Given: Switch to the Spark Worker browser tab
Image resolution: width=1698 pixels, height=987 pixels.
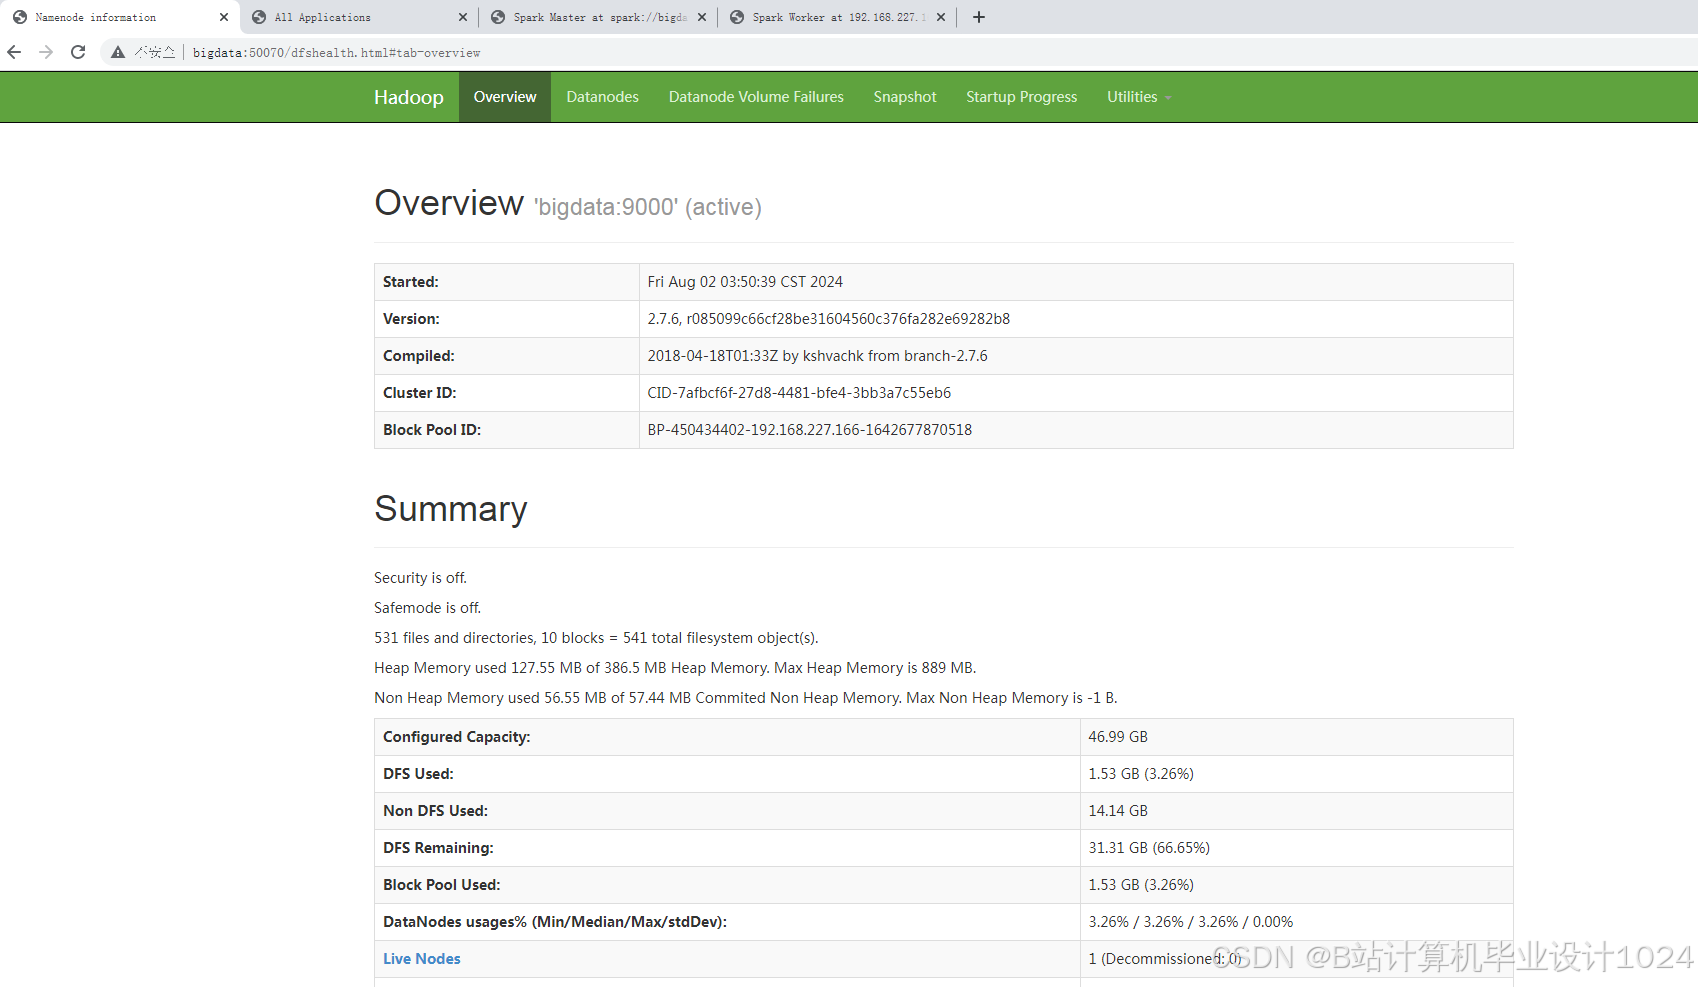Looking at the screenshot, I should [x=837, y=17].
